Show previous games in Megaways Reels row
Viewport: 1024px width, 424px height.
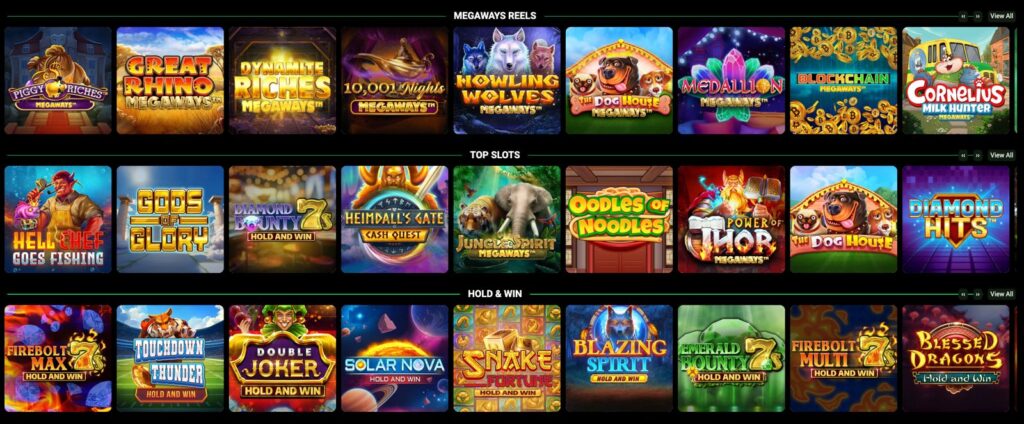click(x=963, y=16)
